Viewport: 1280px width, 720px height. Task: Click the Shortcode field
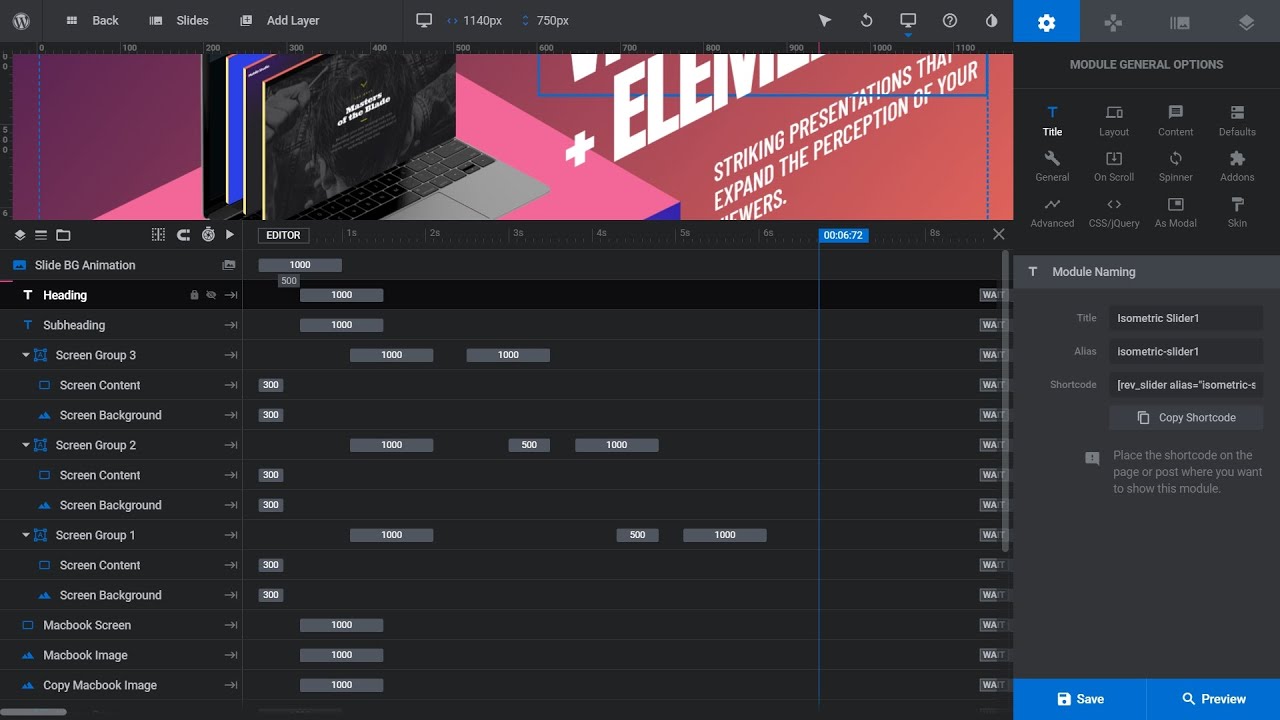(x=1186, y=385)
